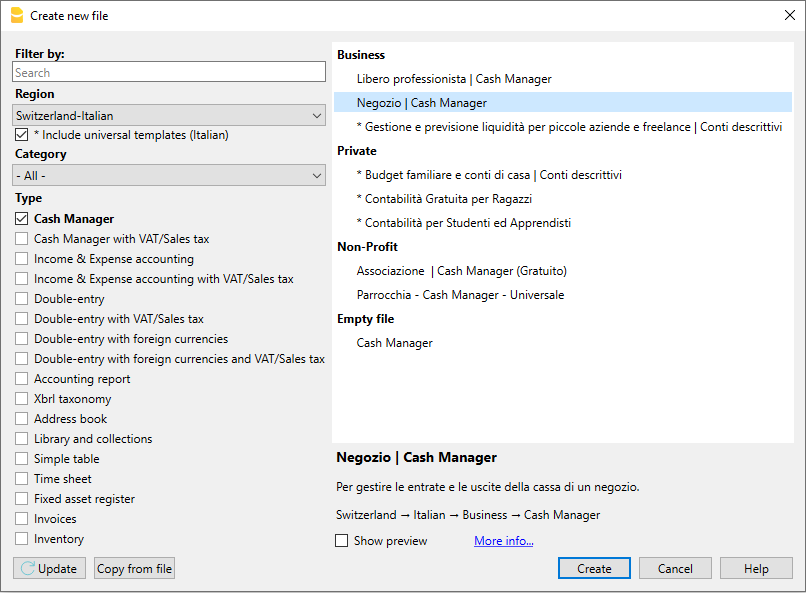Click the Private group heading
The image size is (806, 593).
357,151
